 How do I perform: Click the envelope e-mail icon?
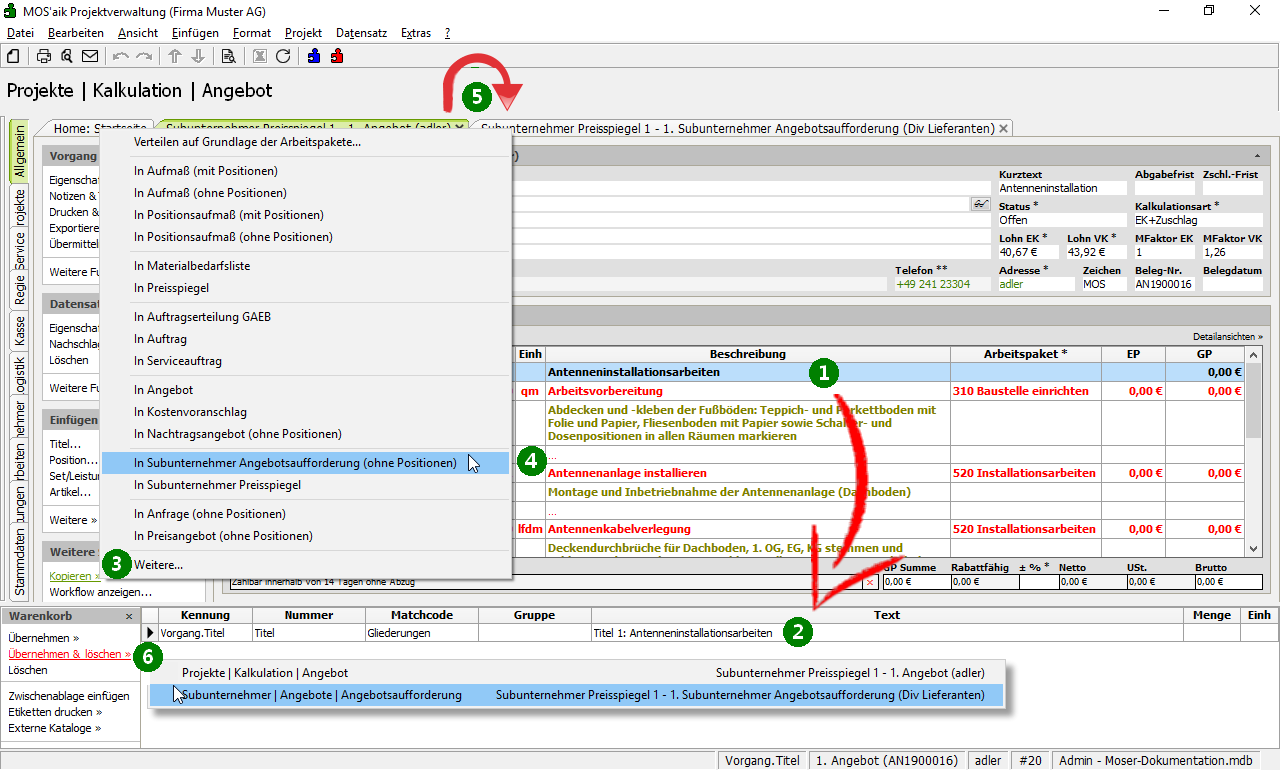[x=90, y=56]
